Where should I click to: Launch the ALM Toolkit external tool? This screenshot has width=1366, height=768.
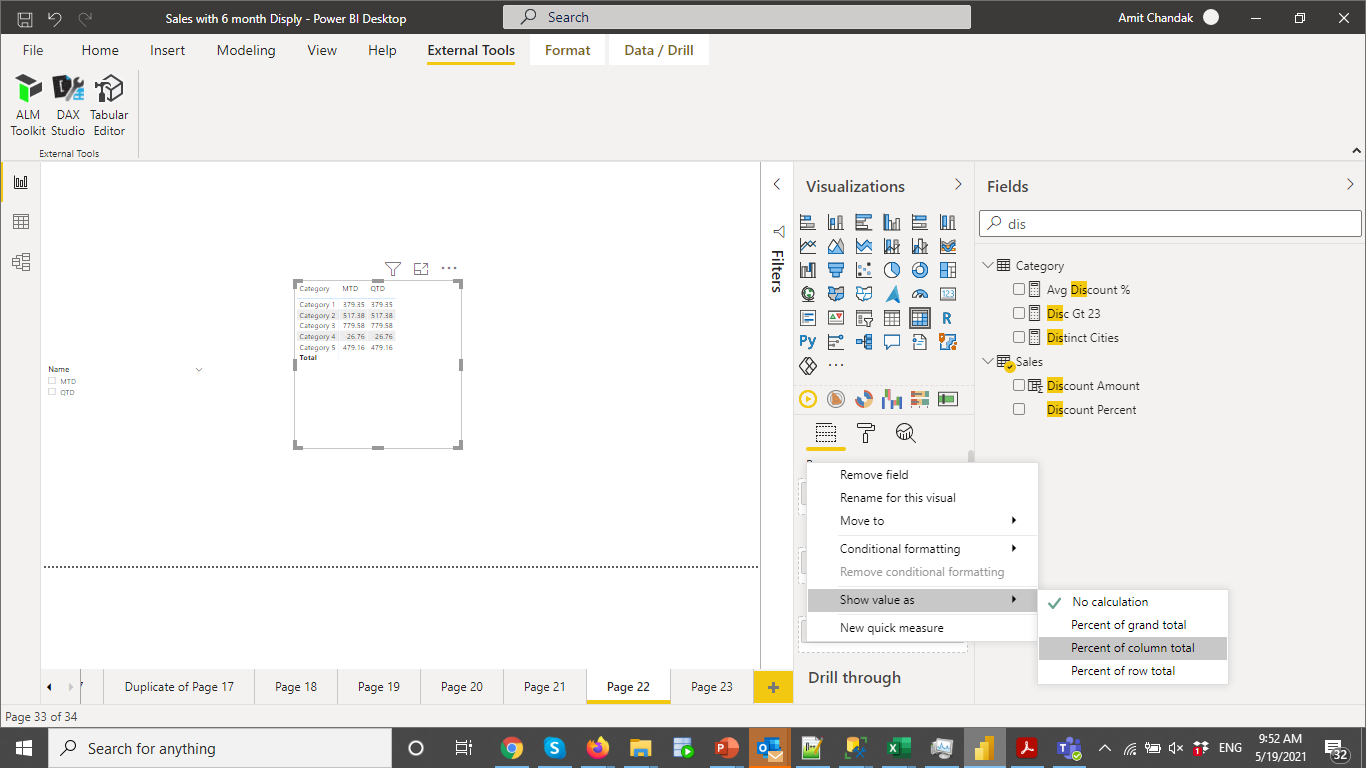click(x=28, y=106)
